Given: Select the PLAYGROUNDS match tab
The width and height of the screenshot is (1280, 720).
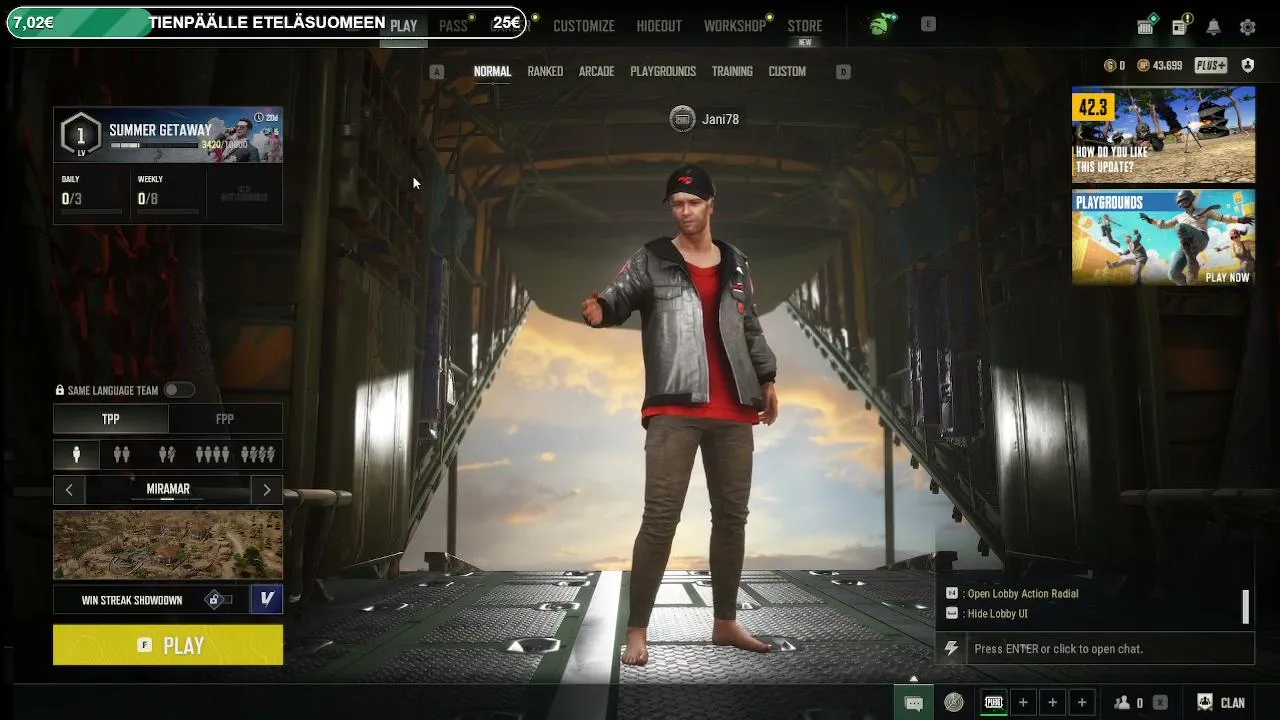Looking at the screenshot, I should 663,71.
